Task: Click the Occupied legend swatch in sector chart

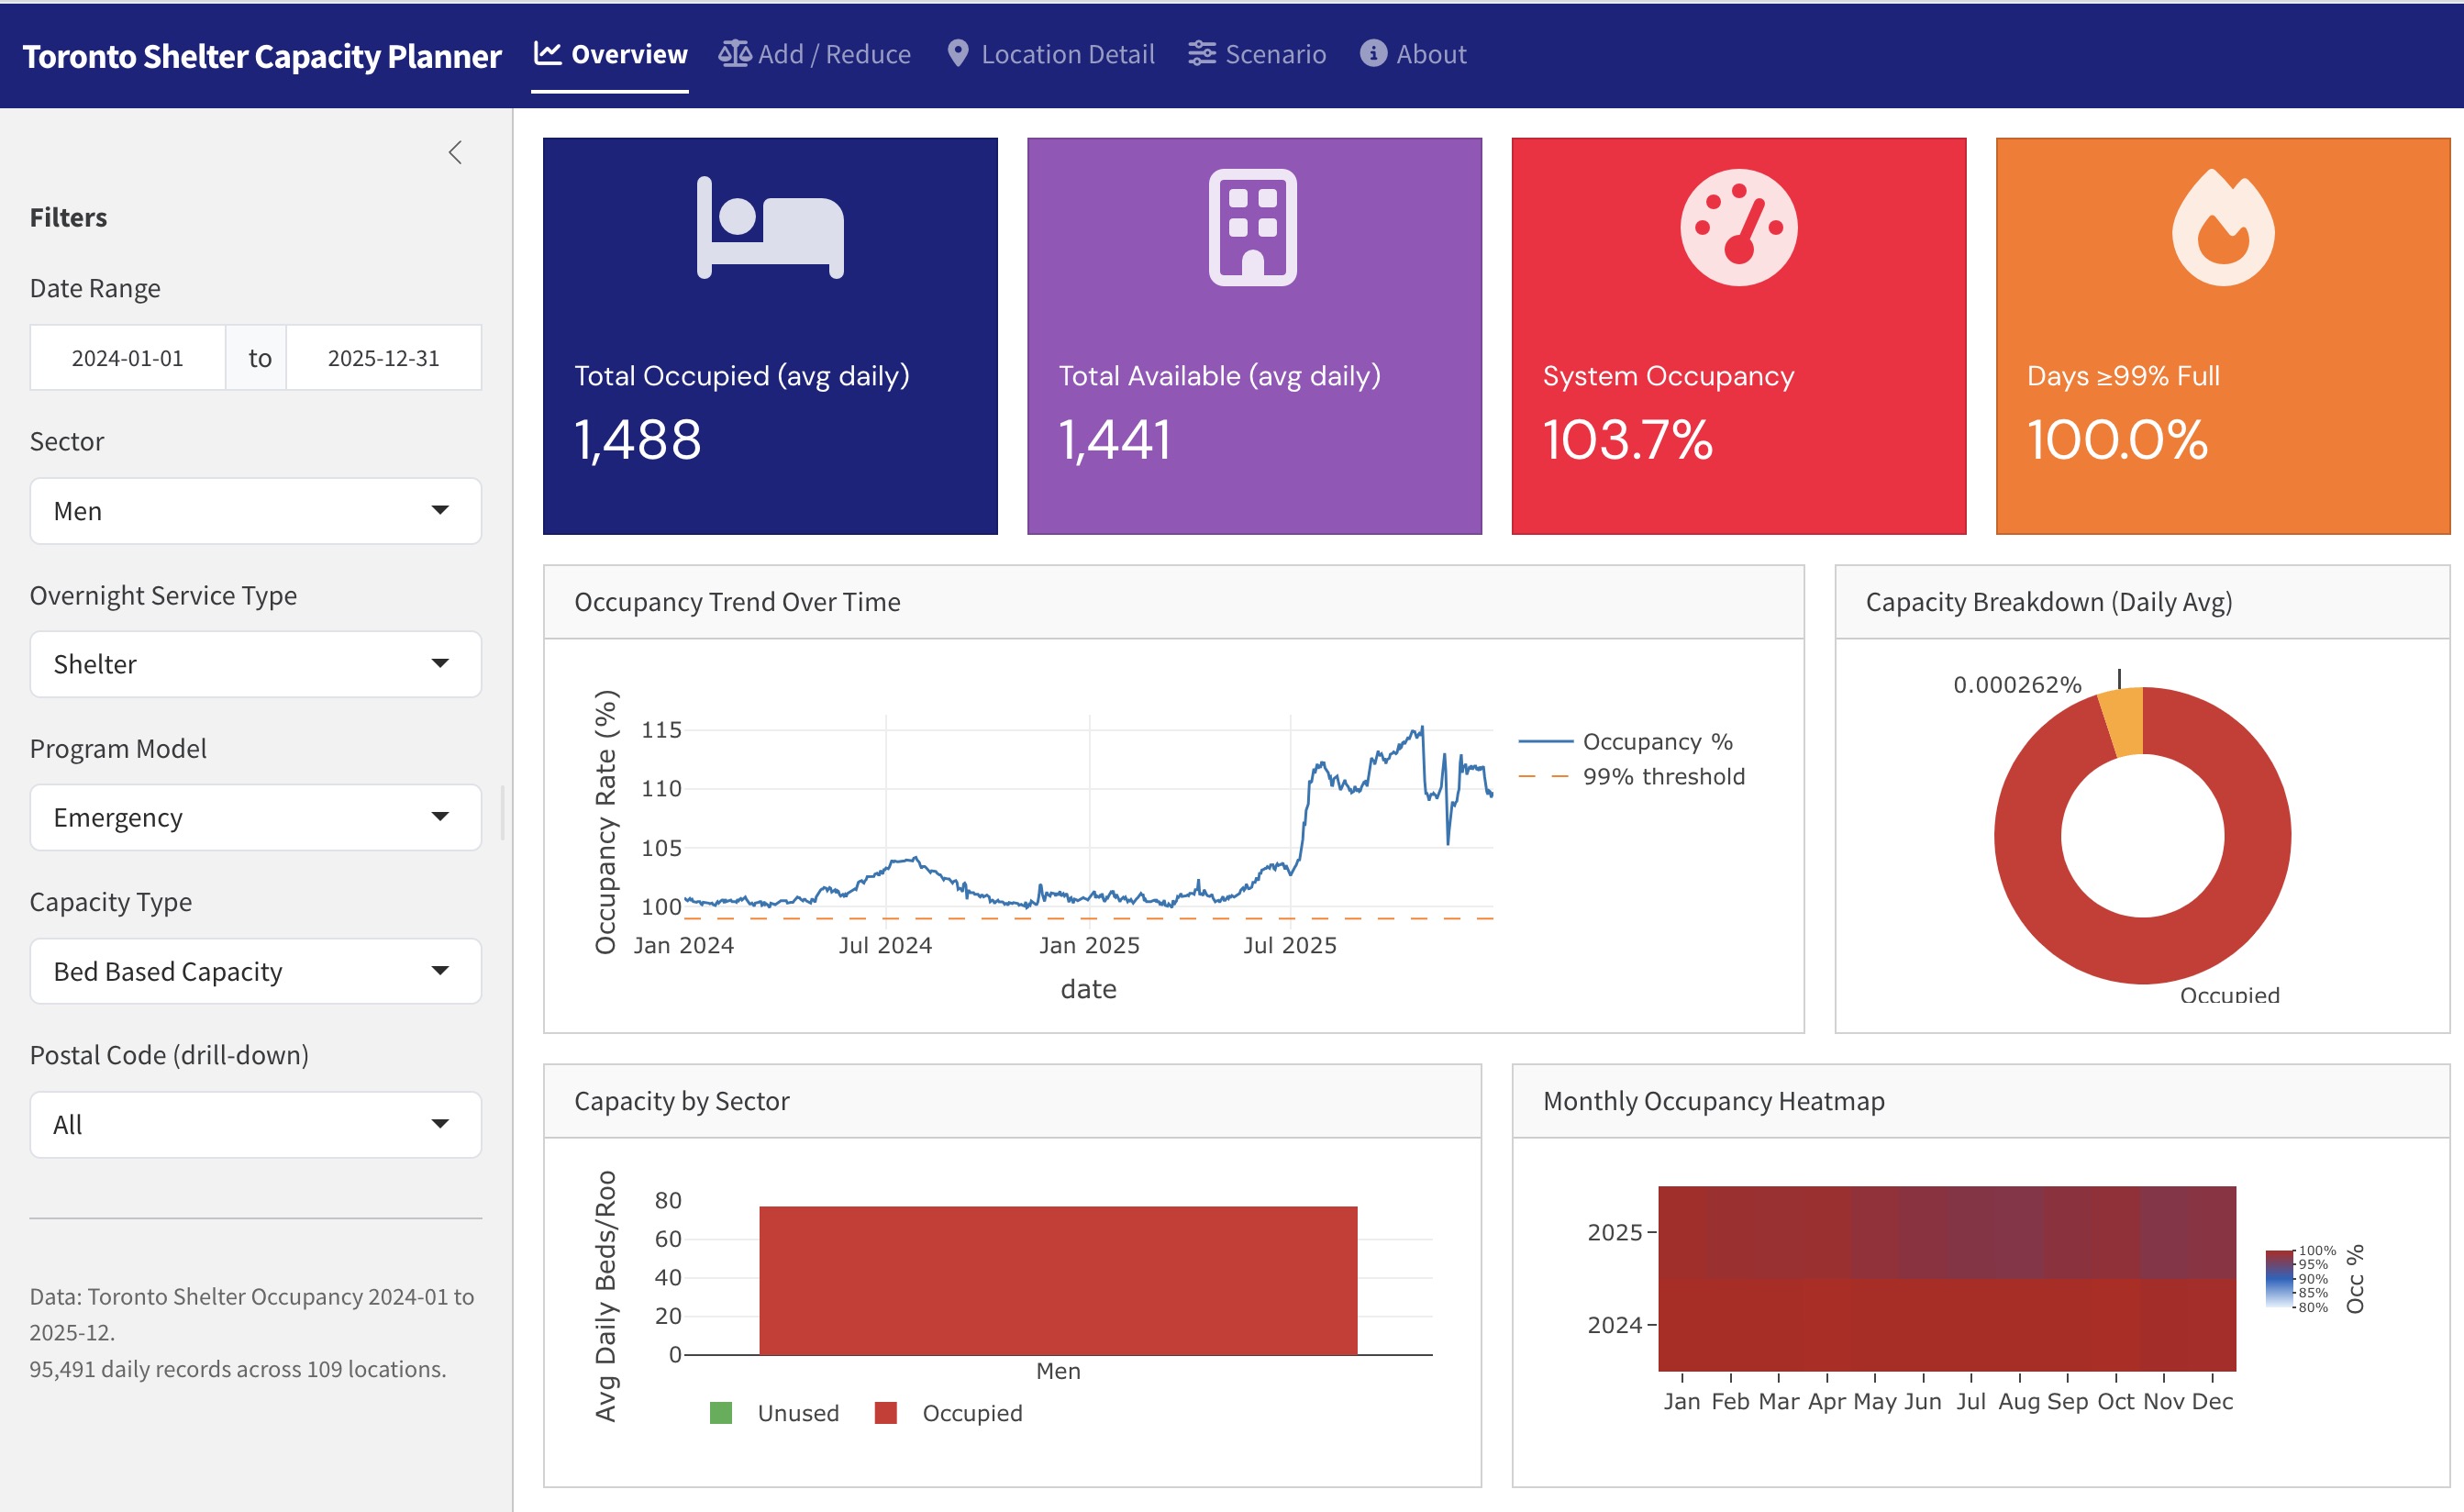Action: click(x=885, y=1413)
